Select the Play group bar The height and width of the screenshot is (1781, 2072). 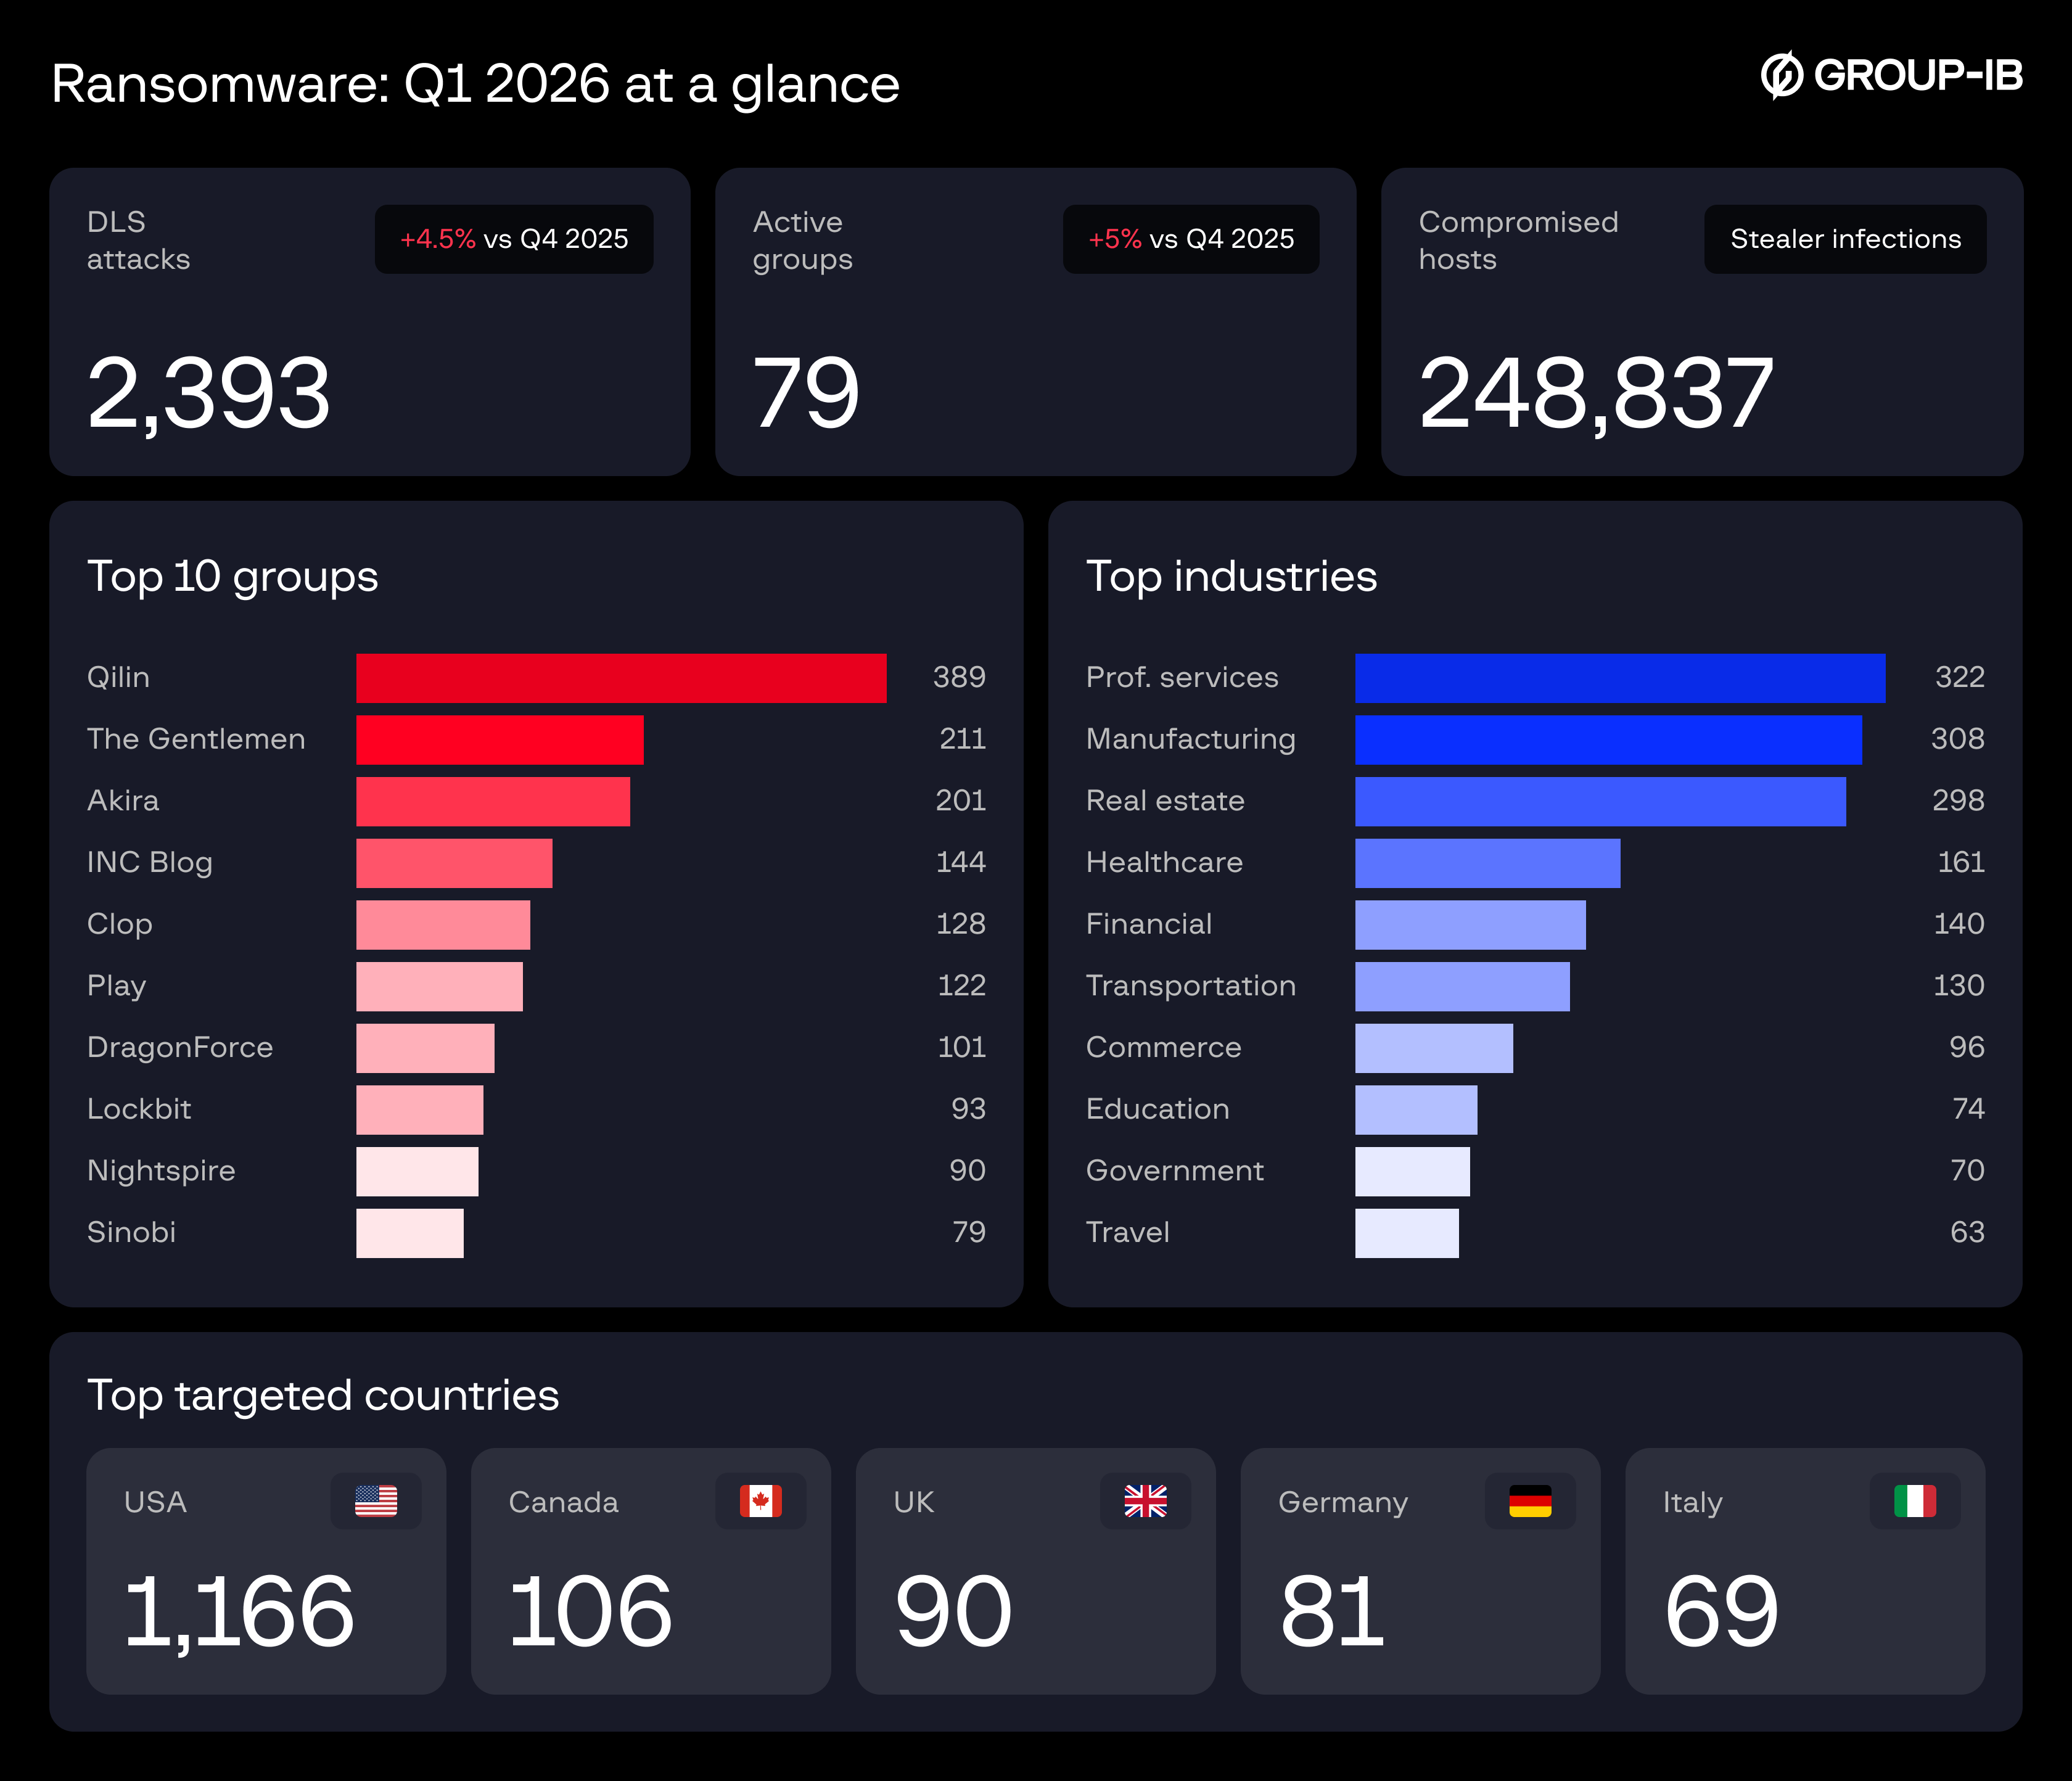[439, 986]
